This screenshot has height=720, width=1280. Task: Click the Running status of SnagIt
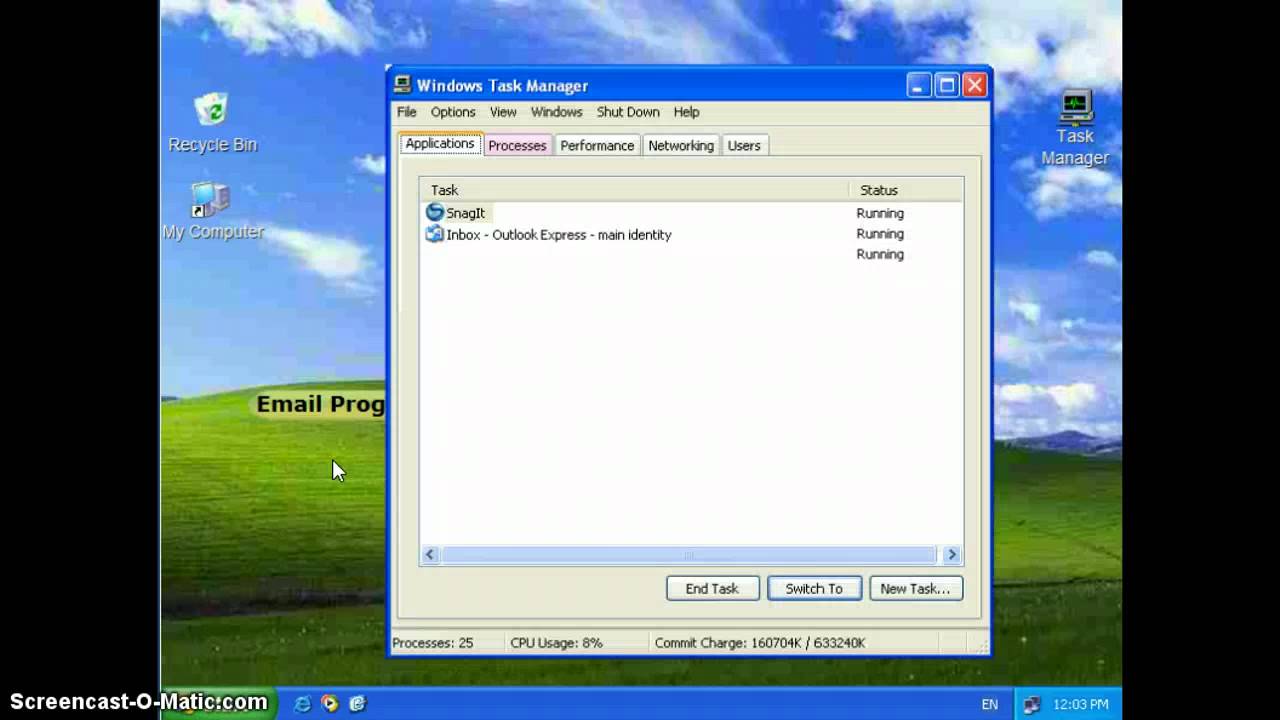click(880, 213)
